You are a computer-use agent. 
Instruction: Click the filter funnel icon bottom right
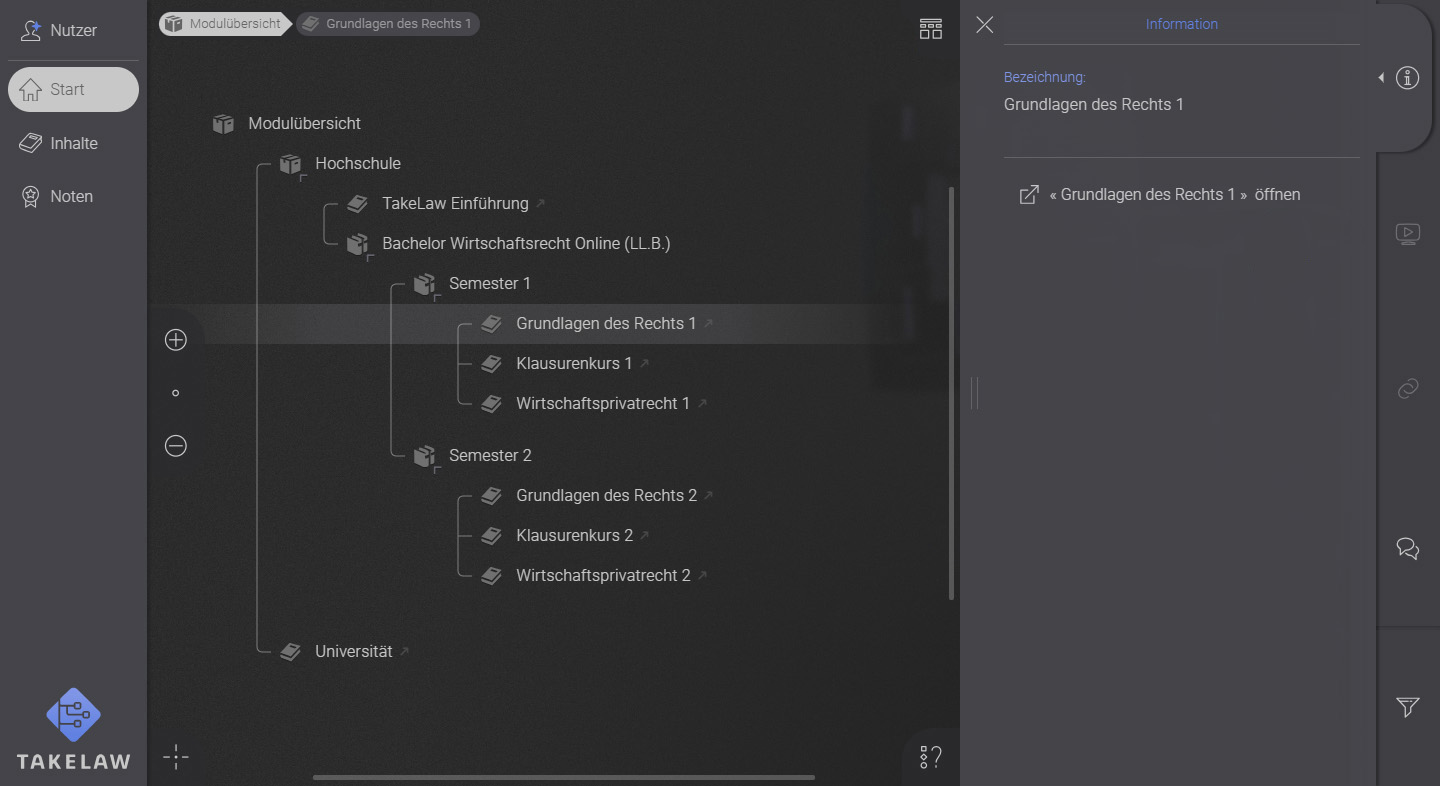[1407, 707]
